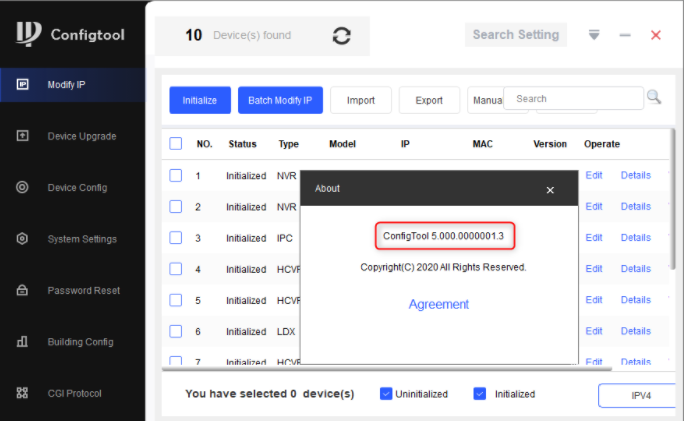Screen dimensions: 684x421
Task: Open the Device Upgrade menu label
Action: point(82,136)
